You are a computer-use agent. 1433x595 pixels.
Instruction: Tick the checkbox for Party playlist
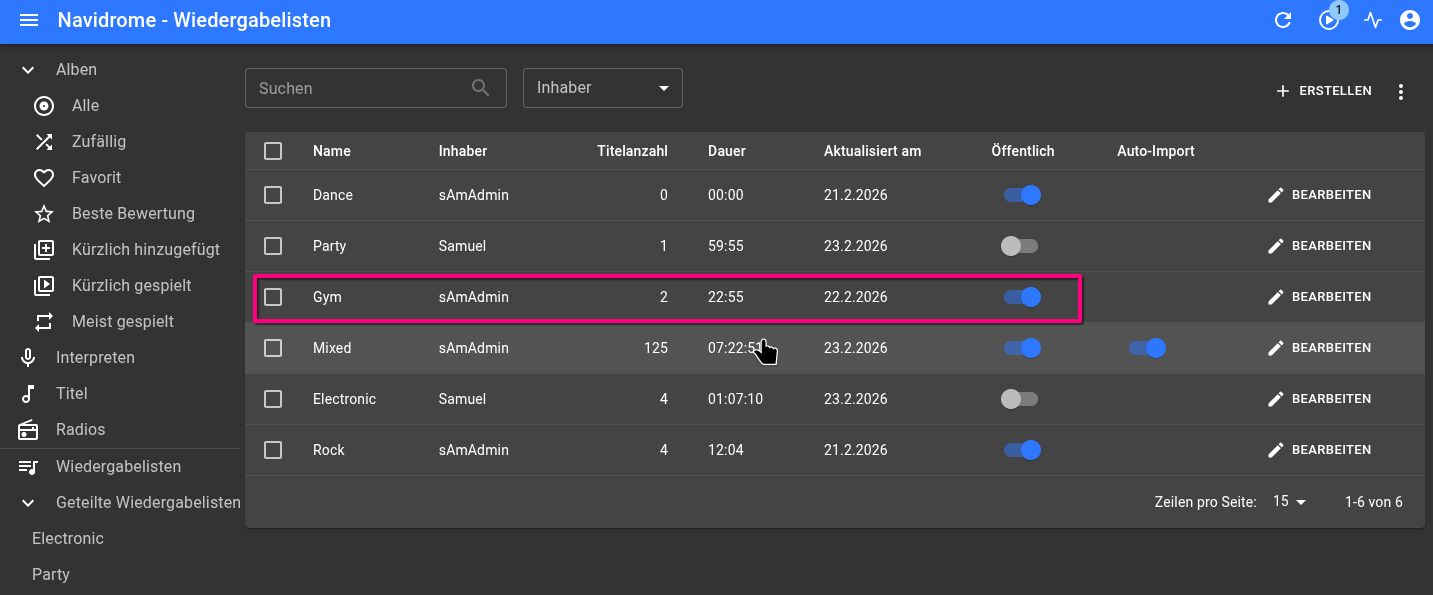273,246
